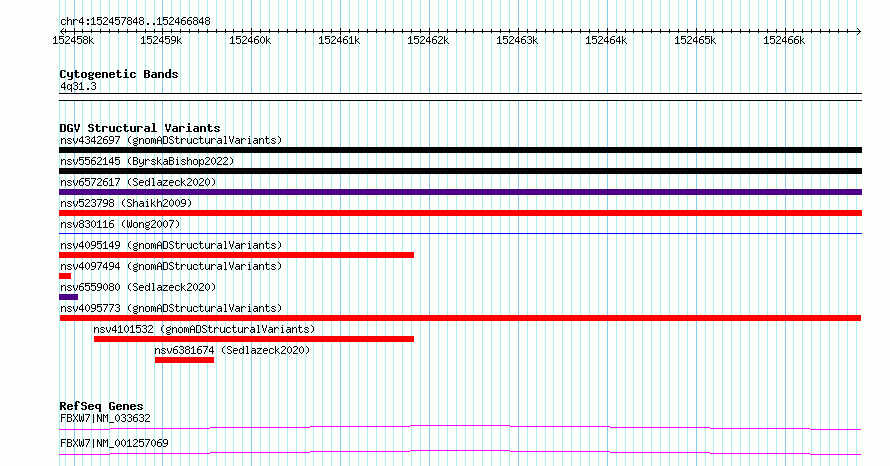Click the 4q31.3 band label
890x466 pixels.
[x=78, y=86]
